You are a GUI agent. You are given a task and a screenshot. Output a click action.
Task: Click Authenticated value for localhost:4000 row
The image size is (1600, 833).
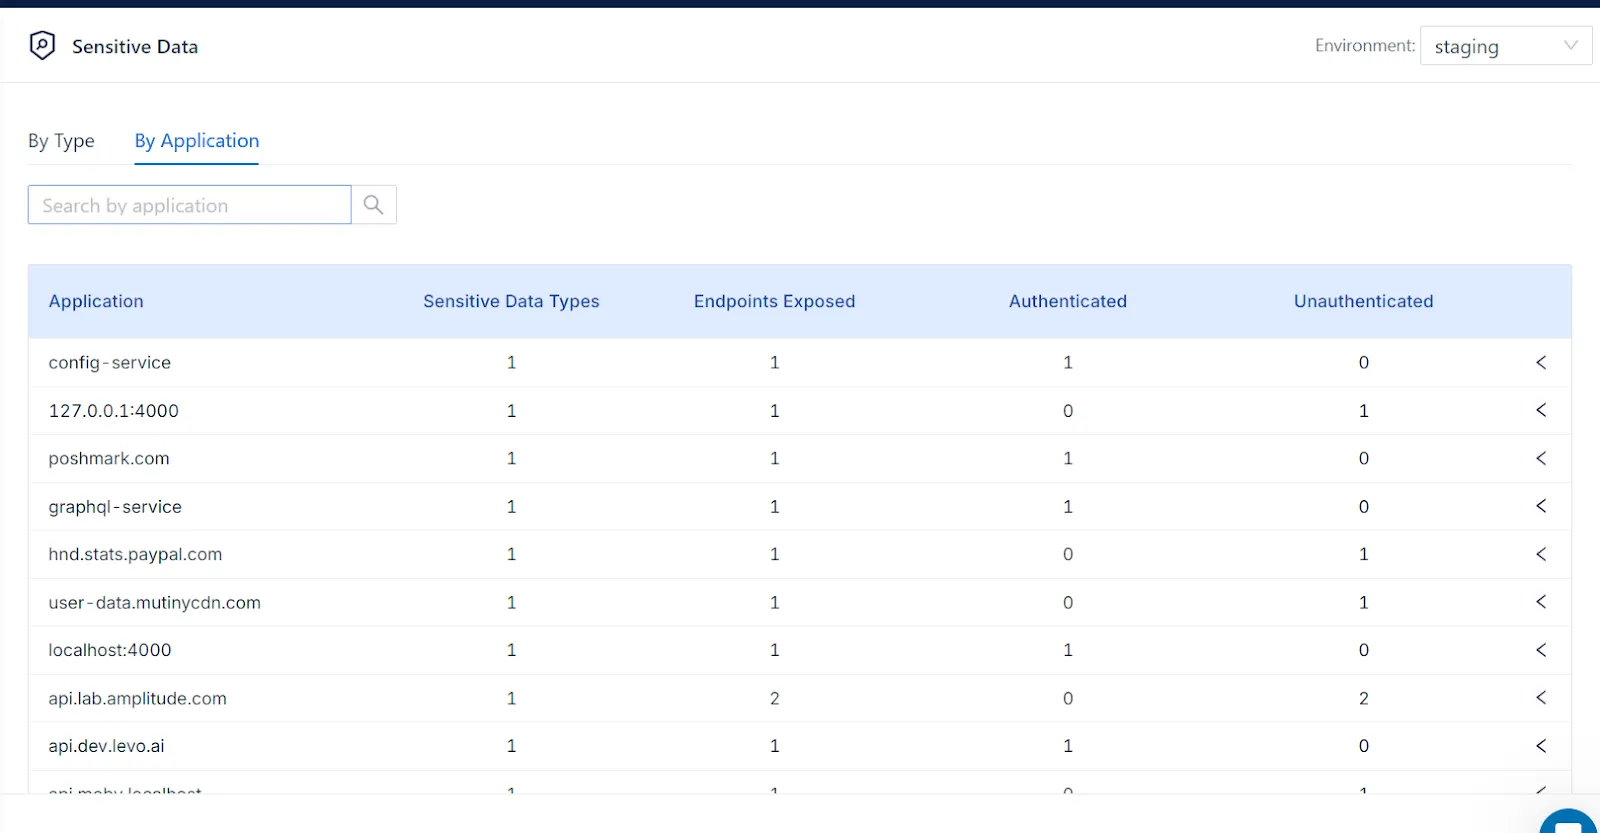point(1067,651)
